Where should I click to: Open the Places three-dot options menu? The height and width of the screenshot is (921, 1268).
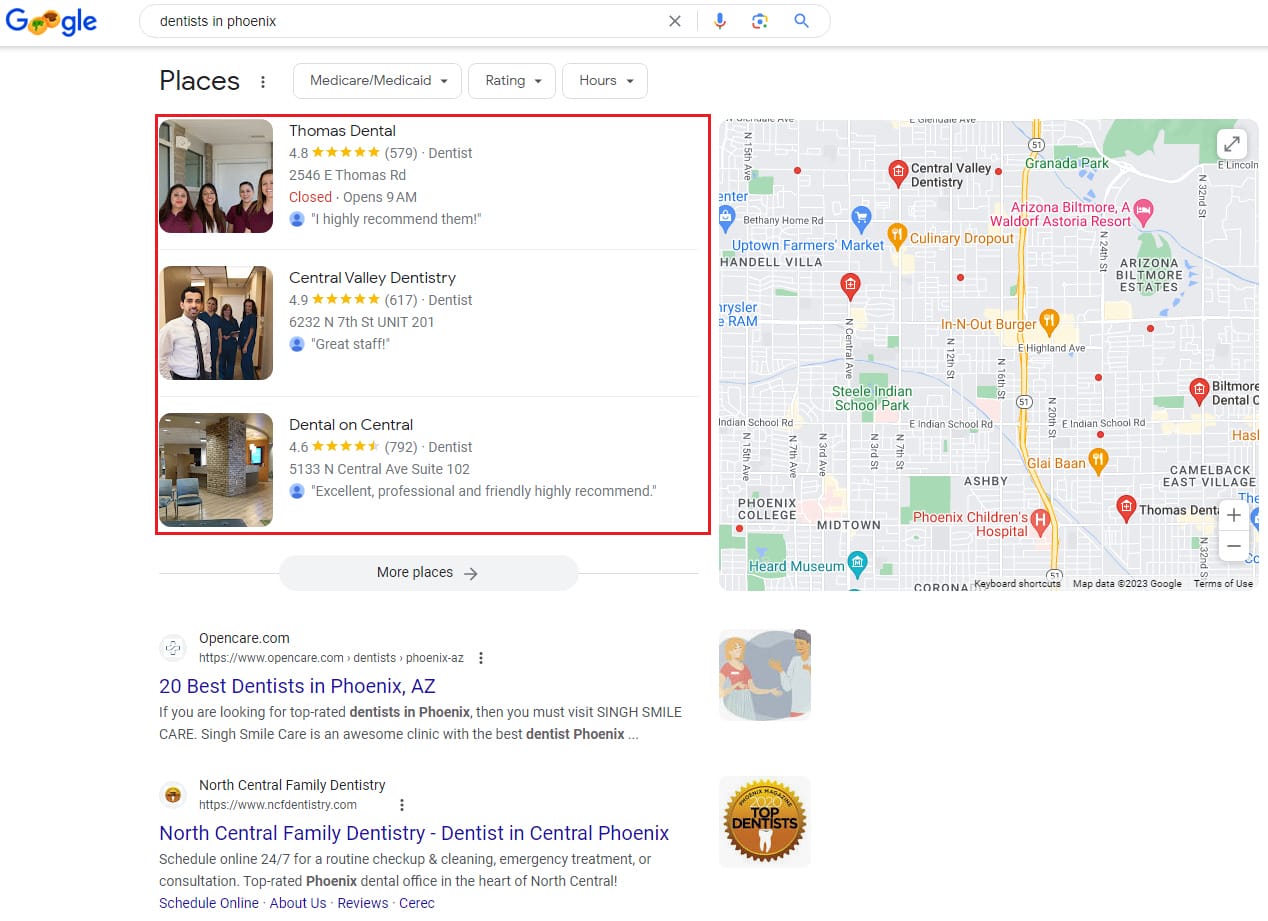click(x=263, y=82)
